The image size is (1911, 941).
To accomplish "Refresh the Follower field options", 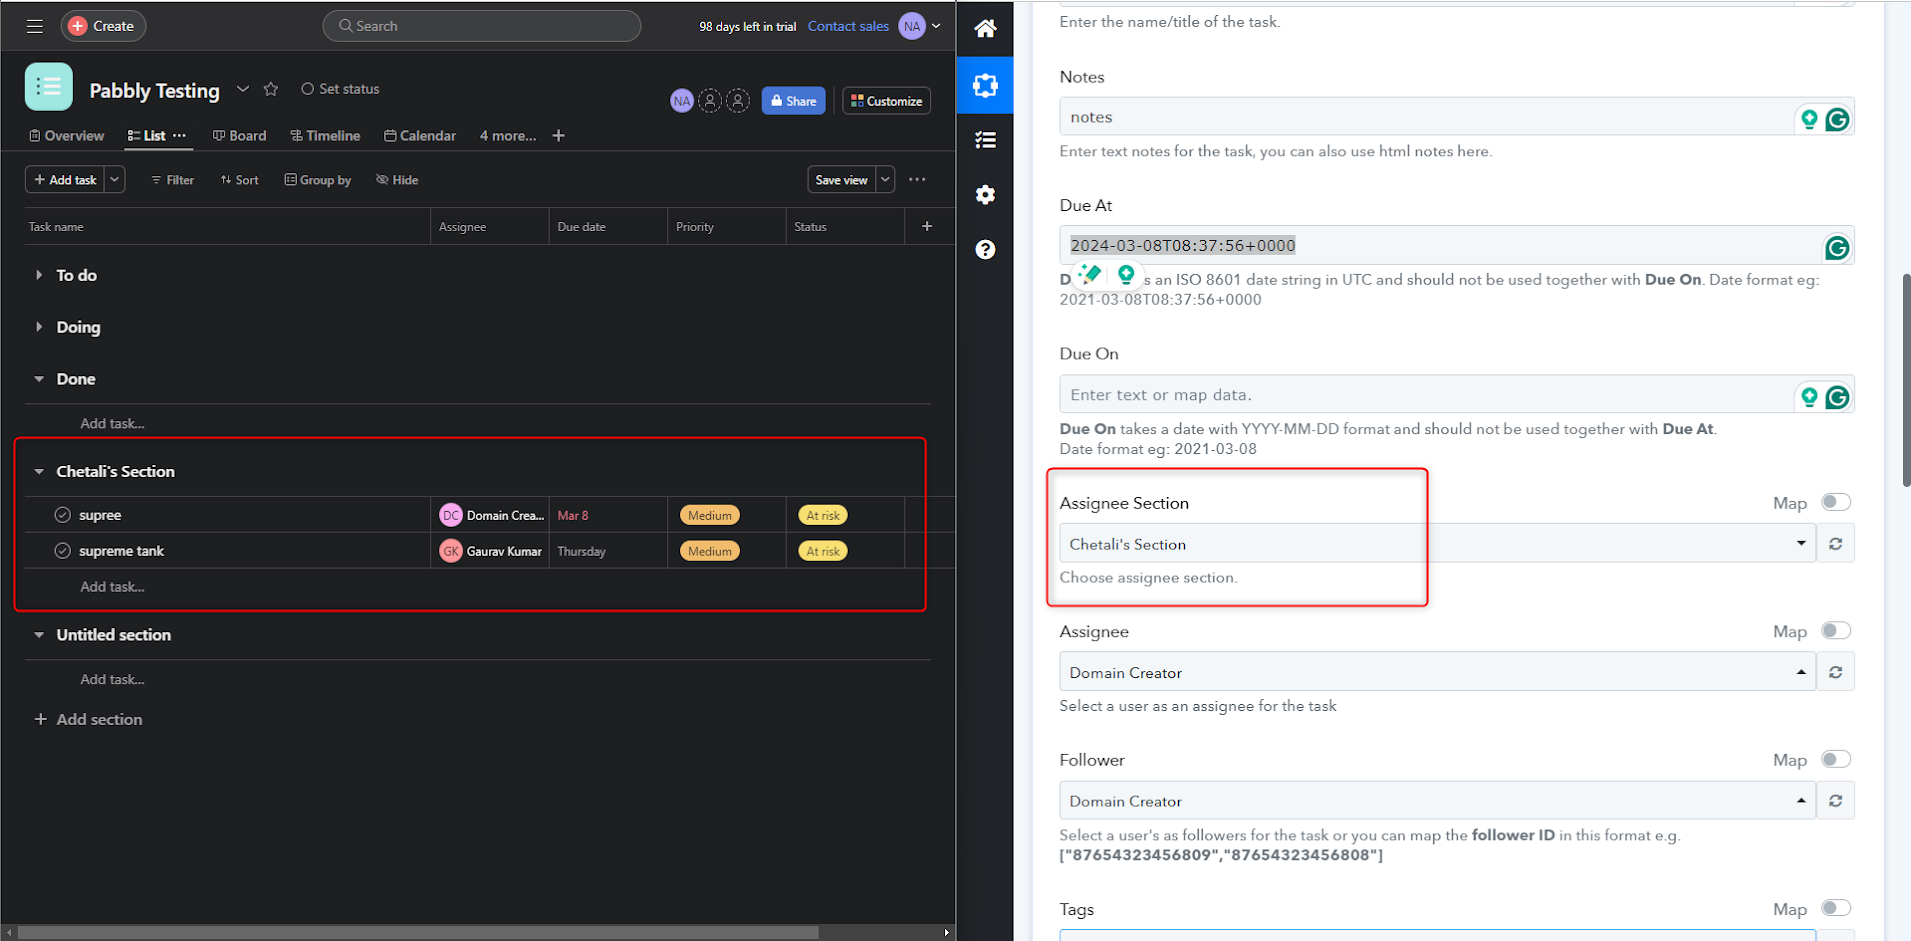I will tap(1836, 800).
